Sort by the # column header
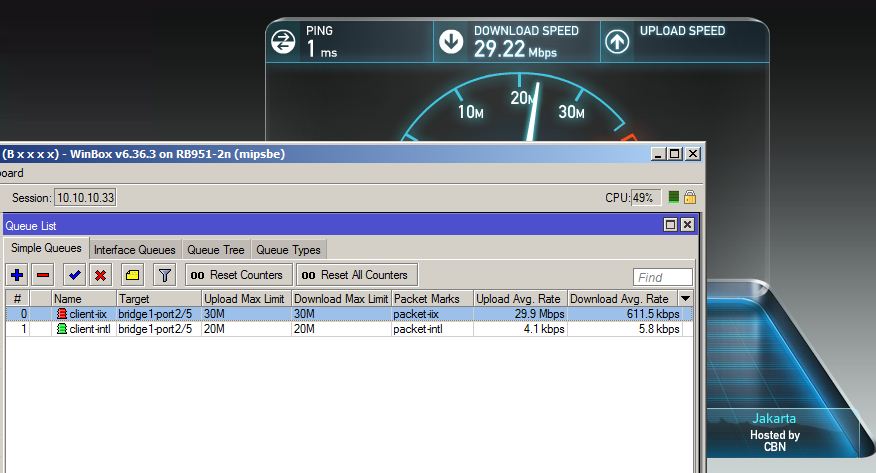The width and height of the screenshot is (876, 473). point(17,298)
